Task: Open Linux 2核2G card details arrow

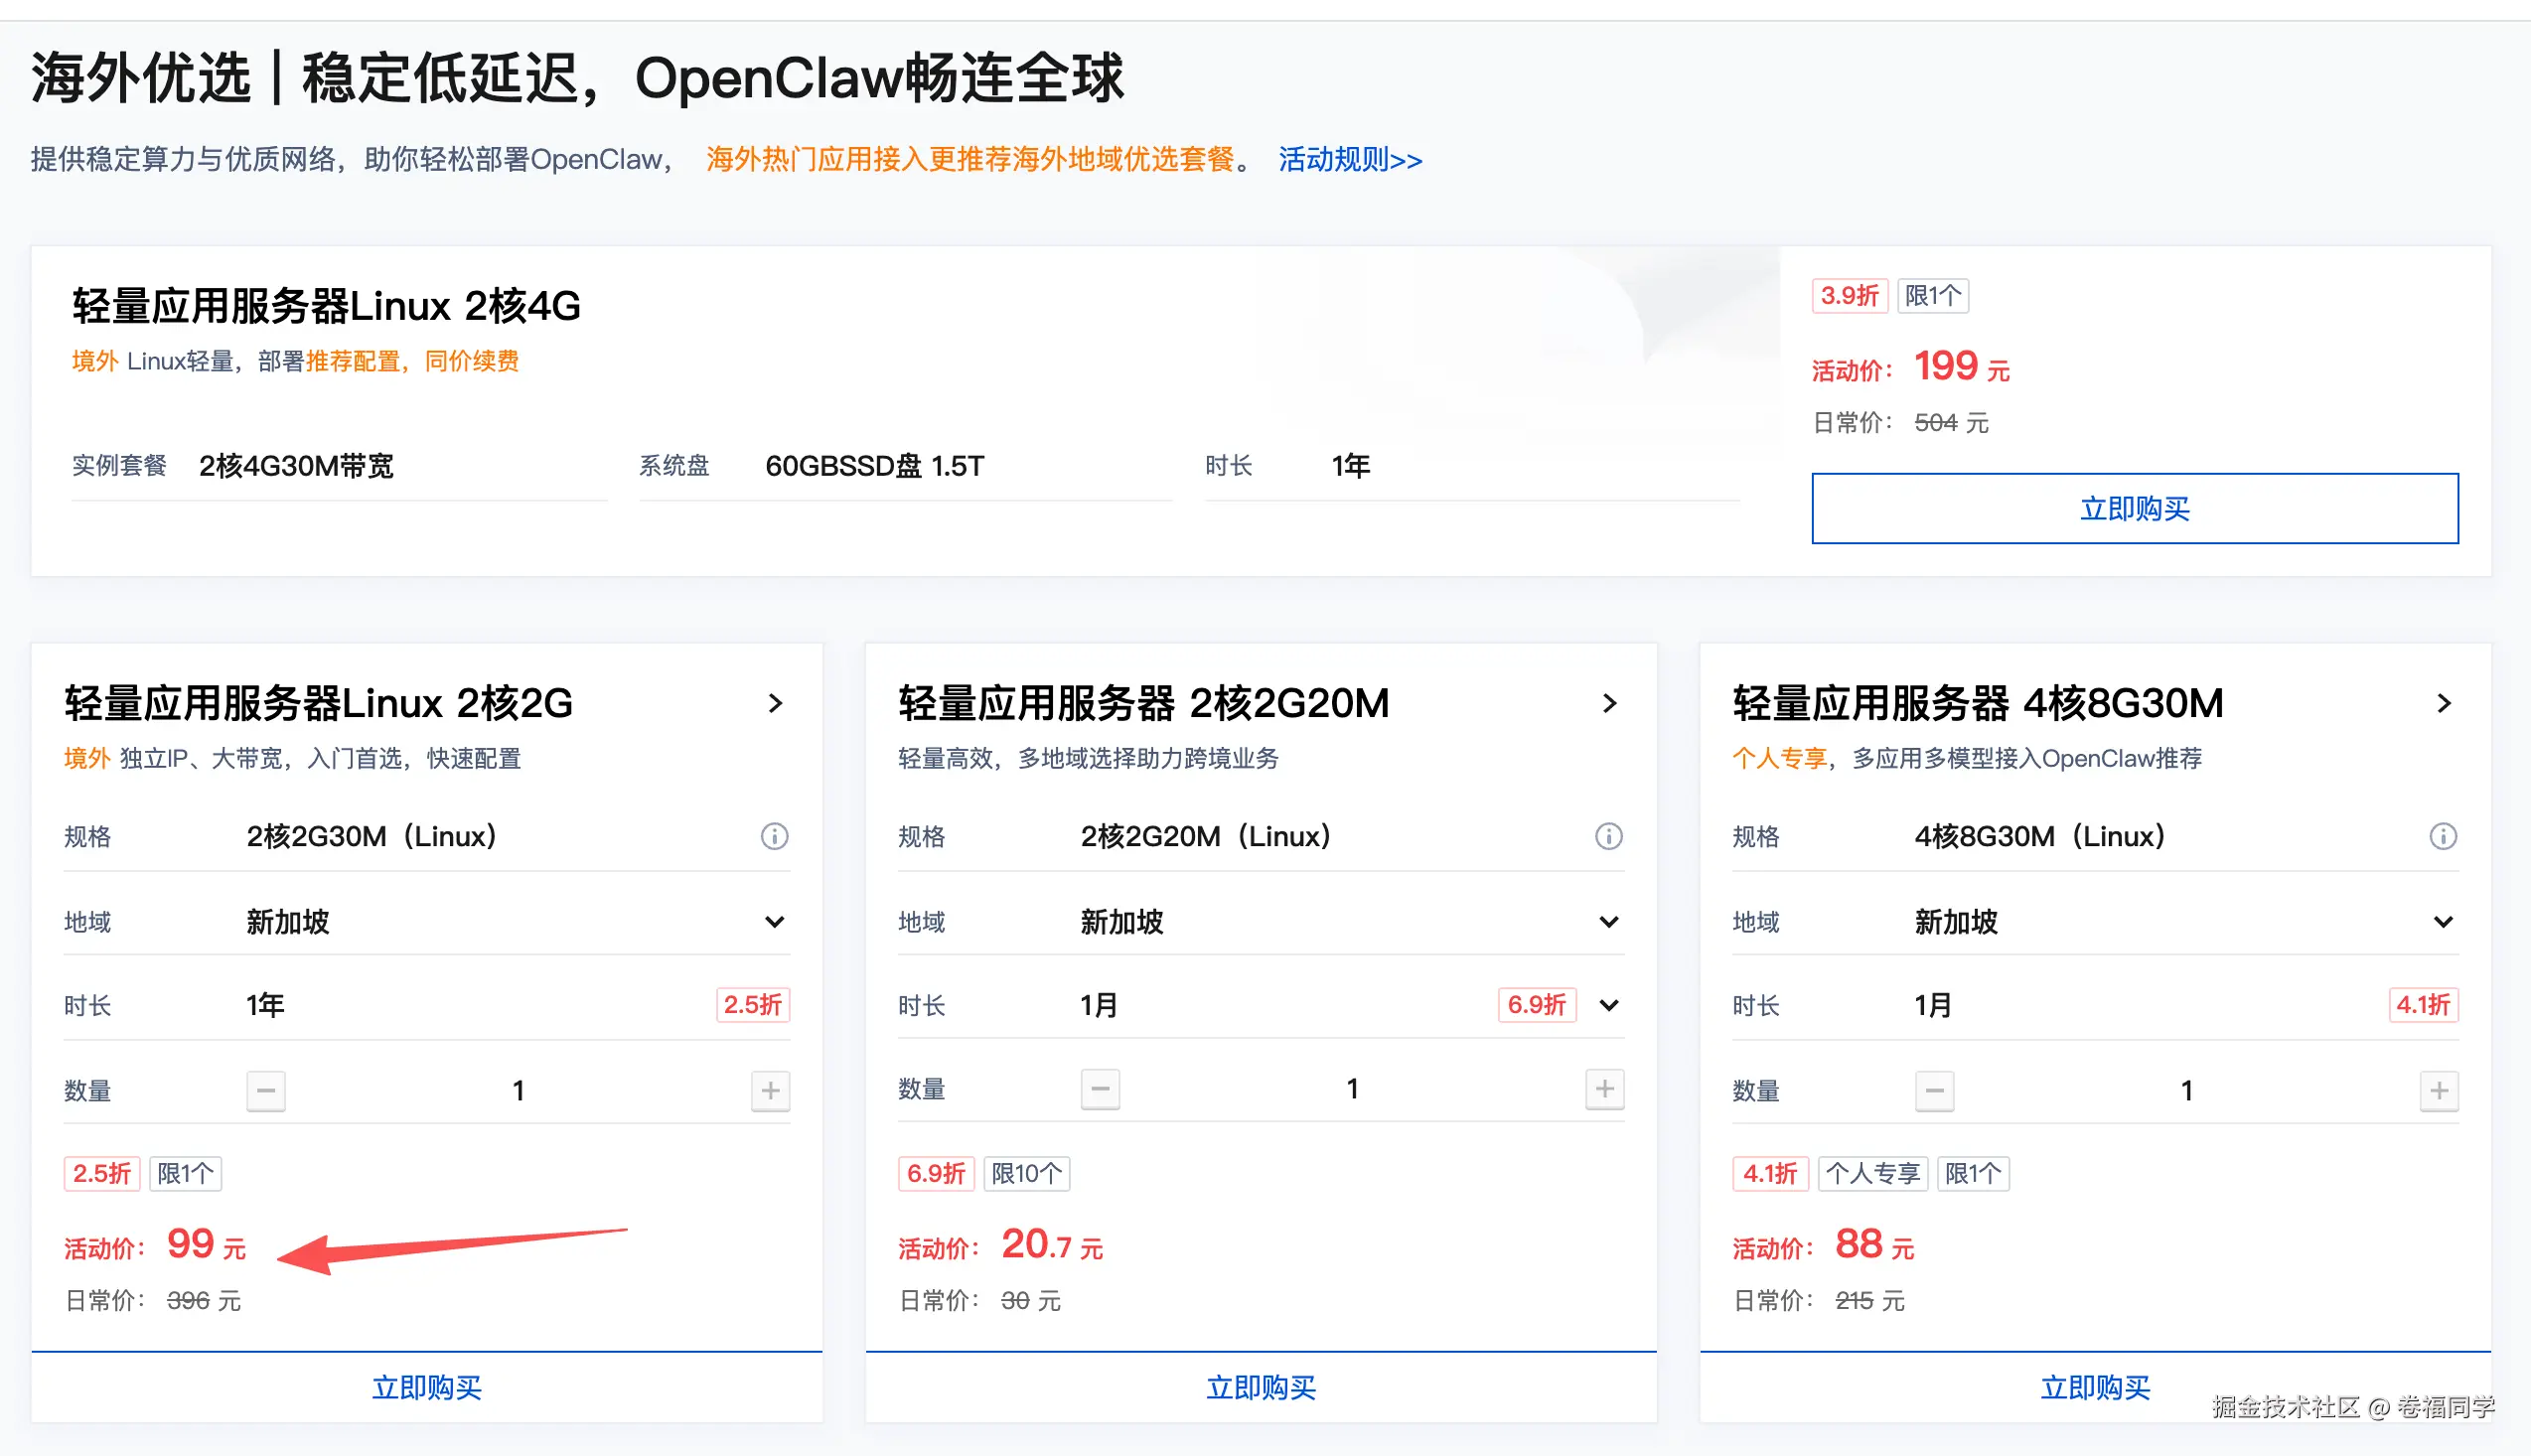Action: click(775, 704)
